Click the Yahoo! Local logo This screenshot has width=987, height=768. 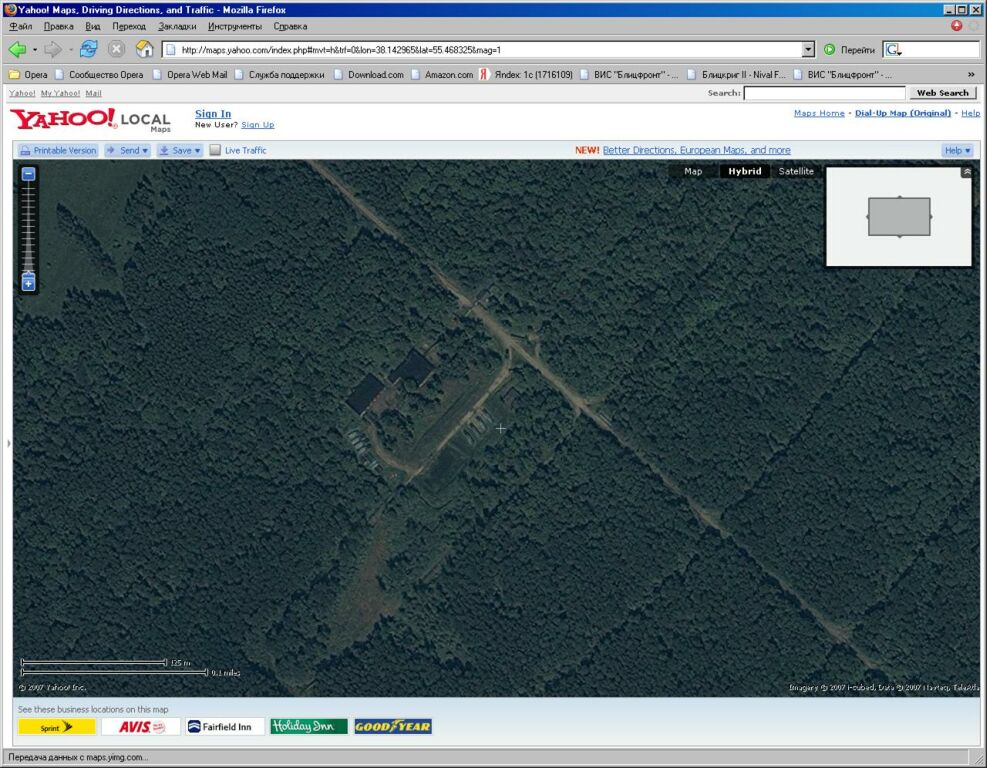90,119
